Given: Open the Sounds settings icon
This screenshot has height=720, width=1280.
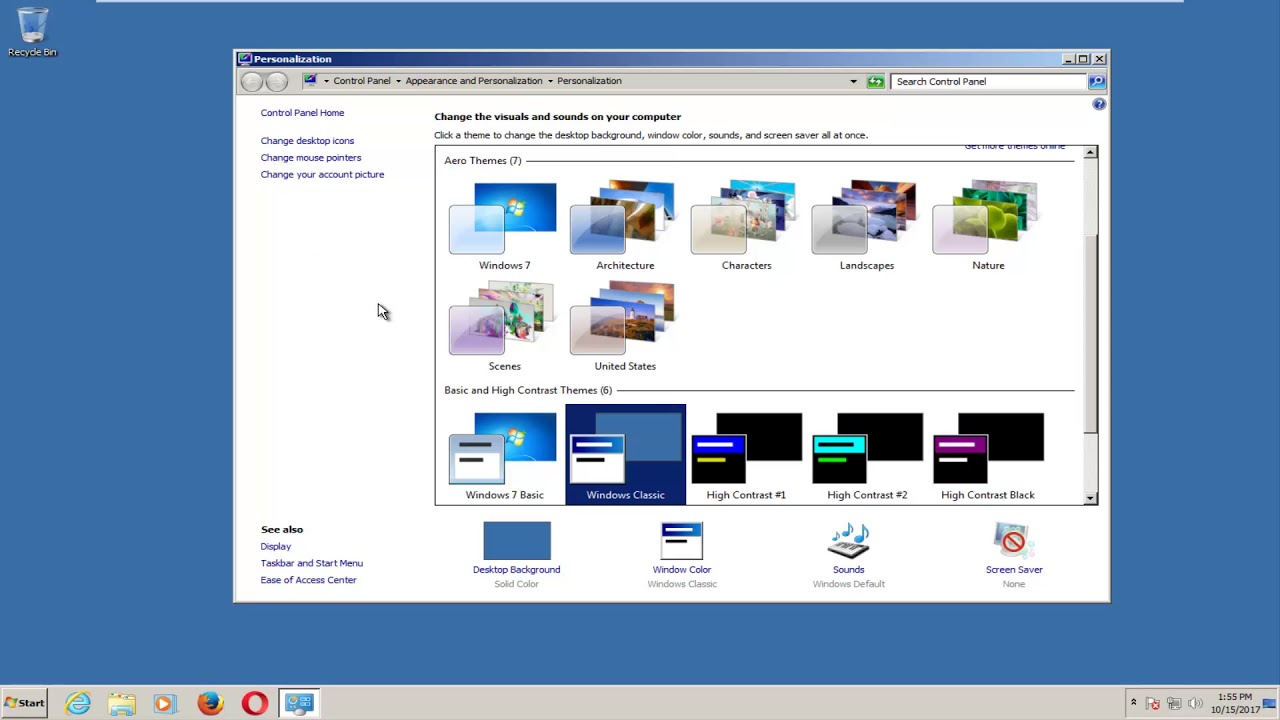Looking at the screenshot, I should [x=848, y=541].
